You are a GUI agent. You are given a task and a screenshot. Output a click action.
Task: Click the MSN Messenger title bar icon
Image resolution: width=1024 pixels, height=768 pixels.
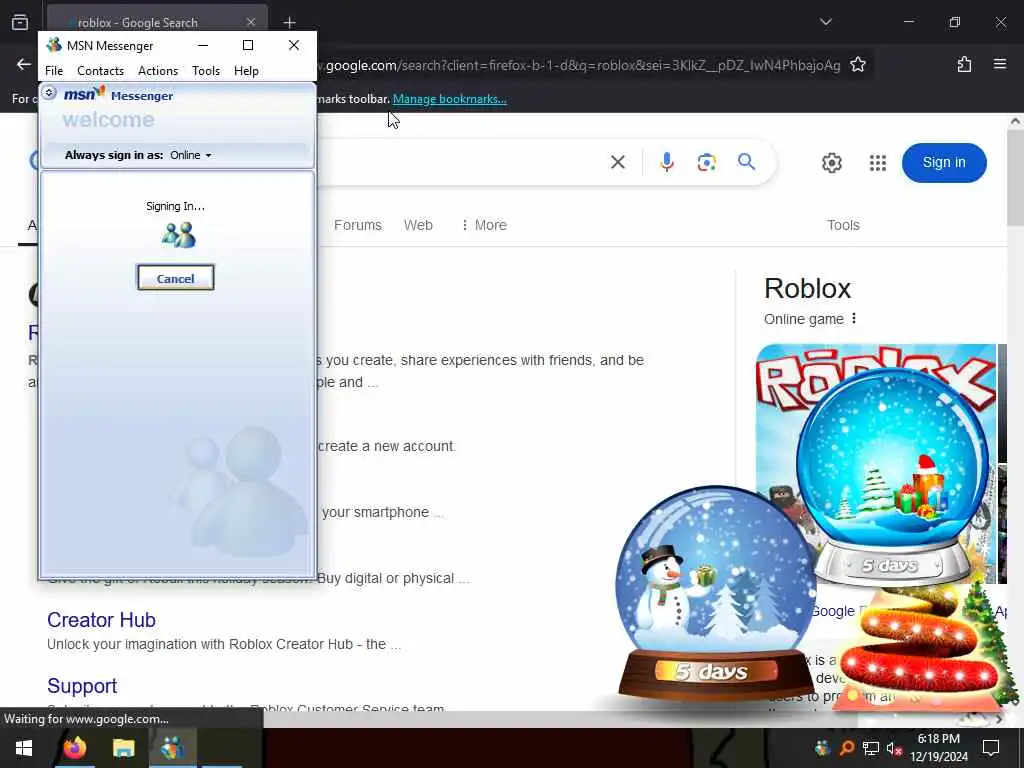[54, 45]
